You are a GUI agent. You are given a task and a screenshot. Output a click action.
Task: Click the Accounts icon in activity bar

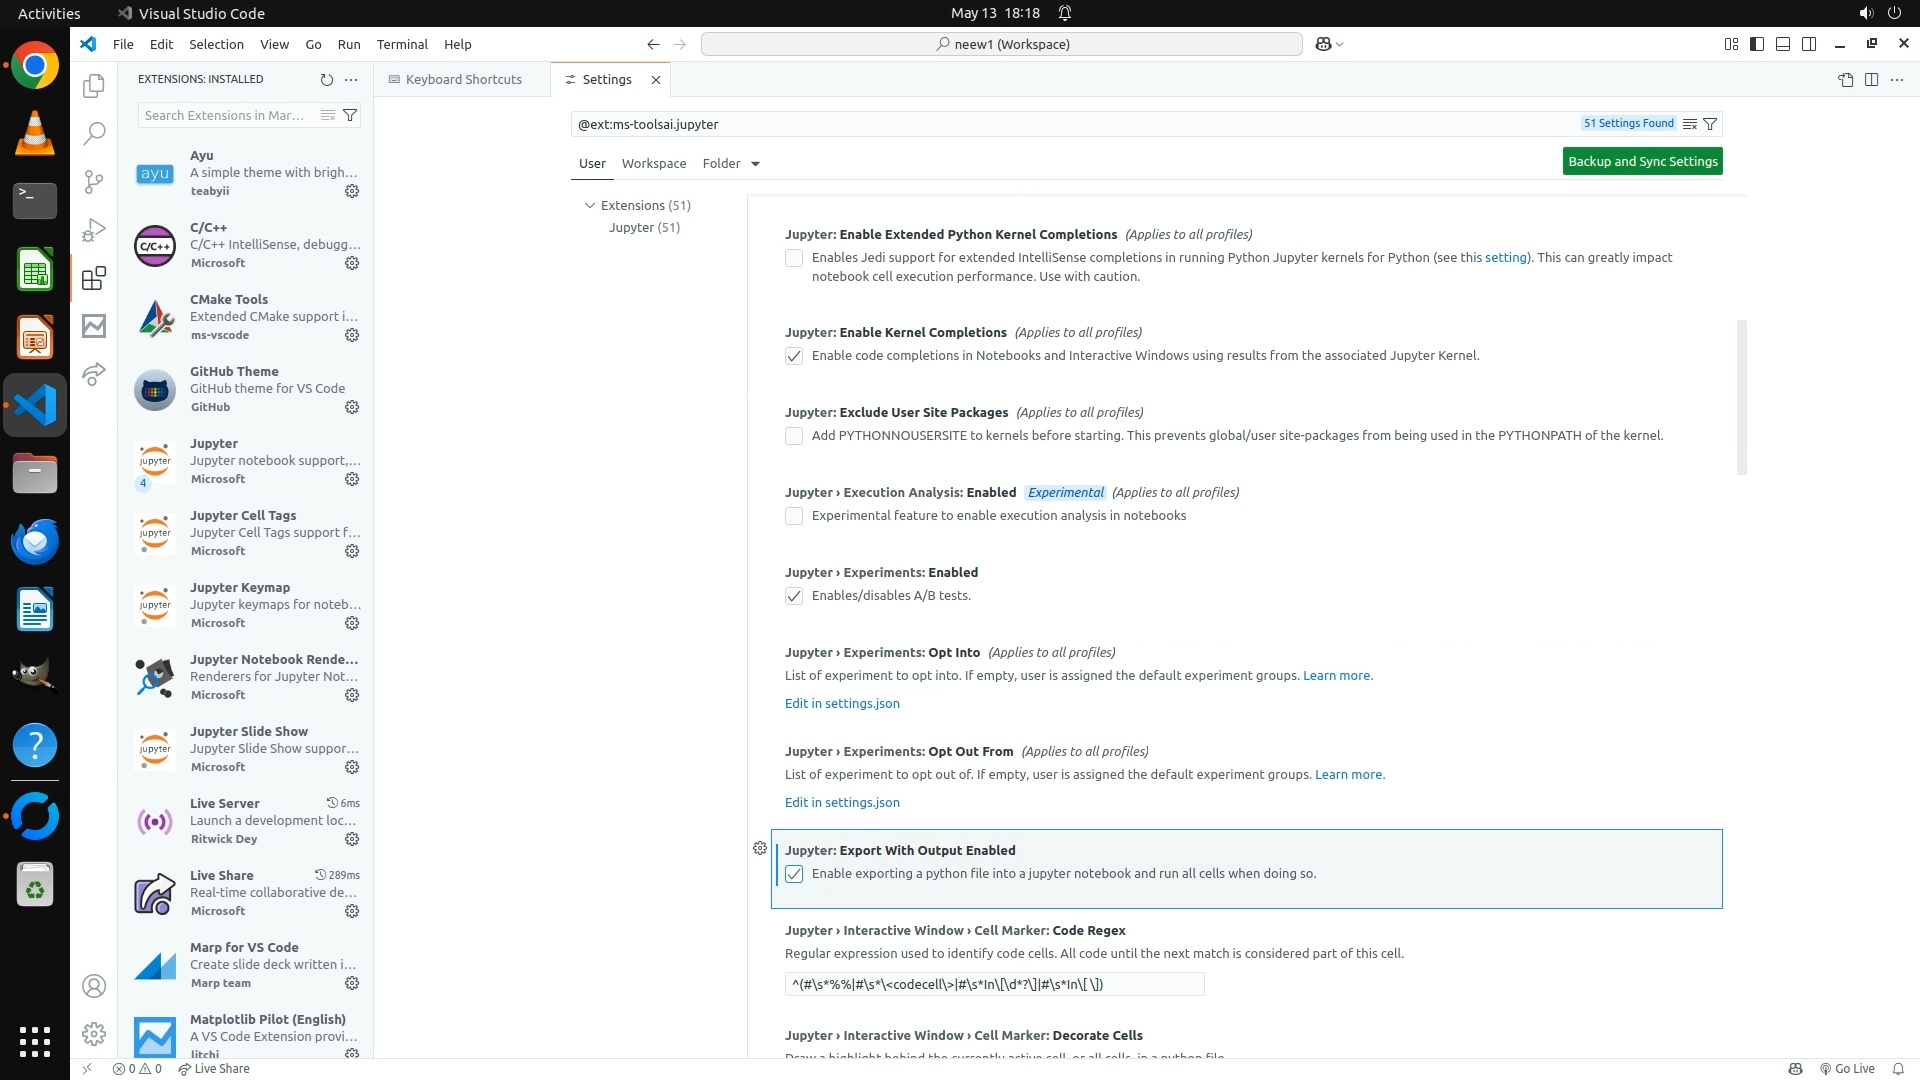94,986
